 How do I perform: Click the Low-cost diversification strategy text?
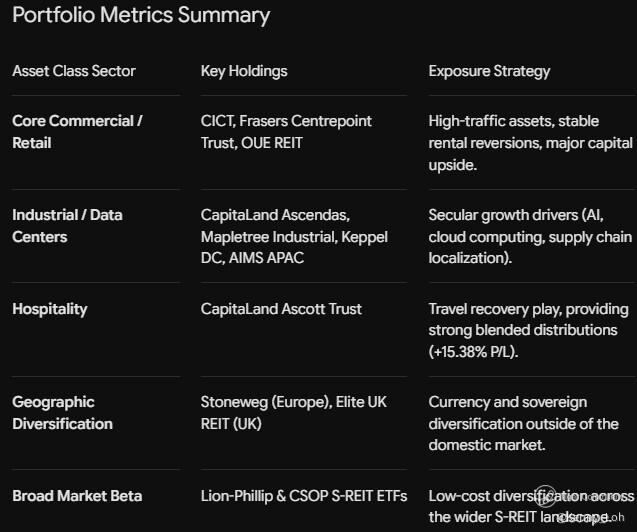531,506
